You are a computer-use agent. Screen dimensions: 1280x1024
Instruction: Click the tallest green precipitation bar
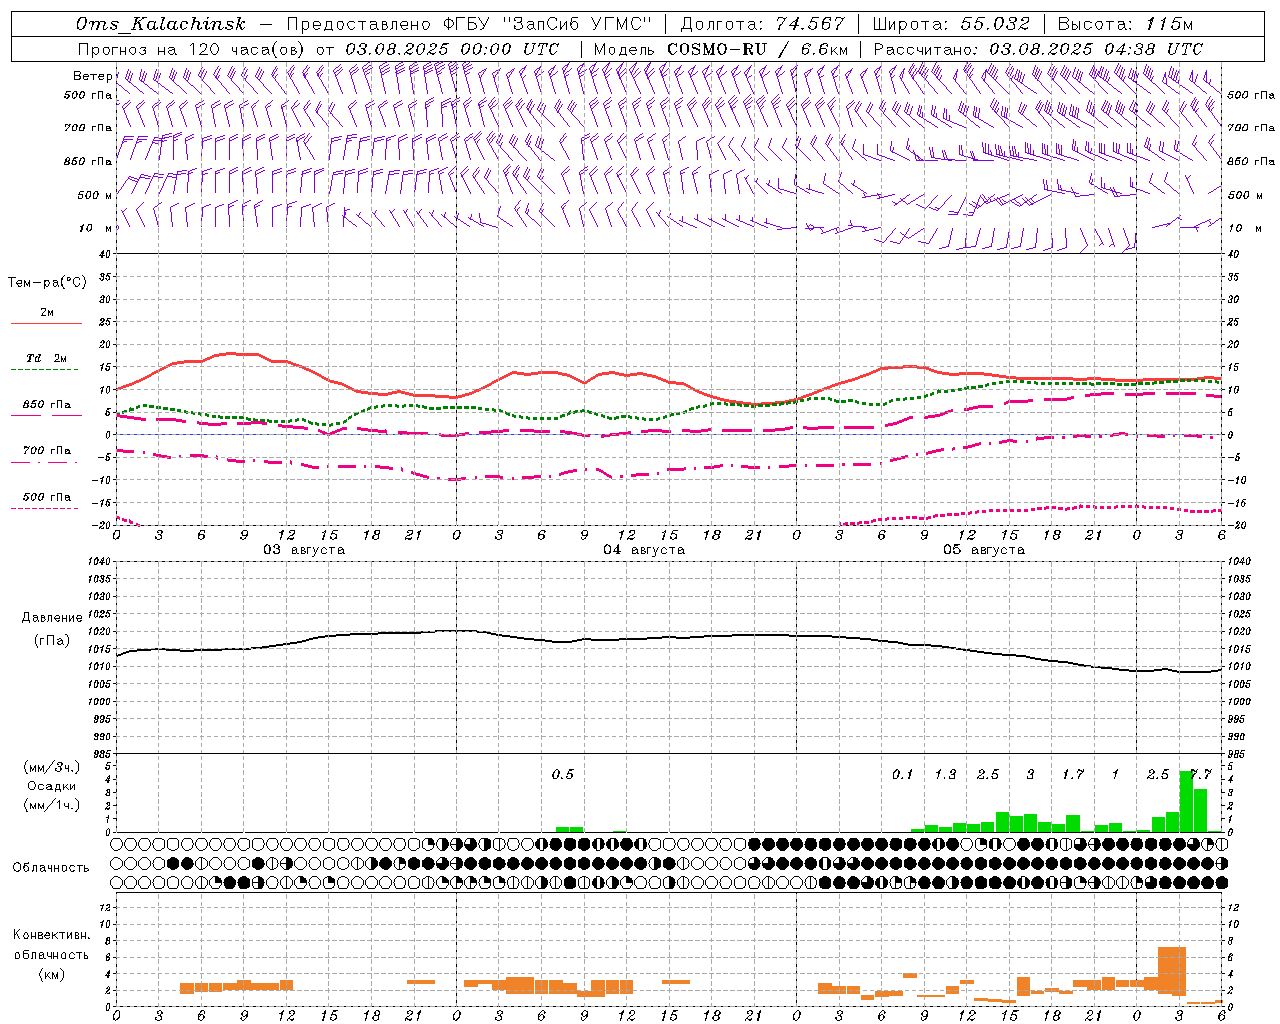pos(1186,801)
